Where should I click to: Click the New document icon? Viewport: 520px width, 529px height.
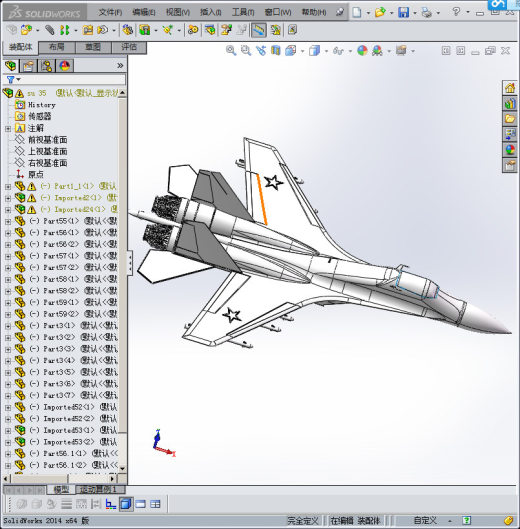[357, 12]
